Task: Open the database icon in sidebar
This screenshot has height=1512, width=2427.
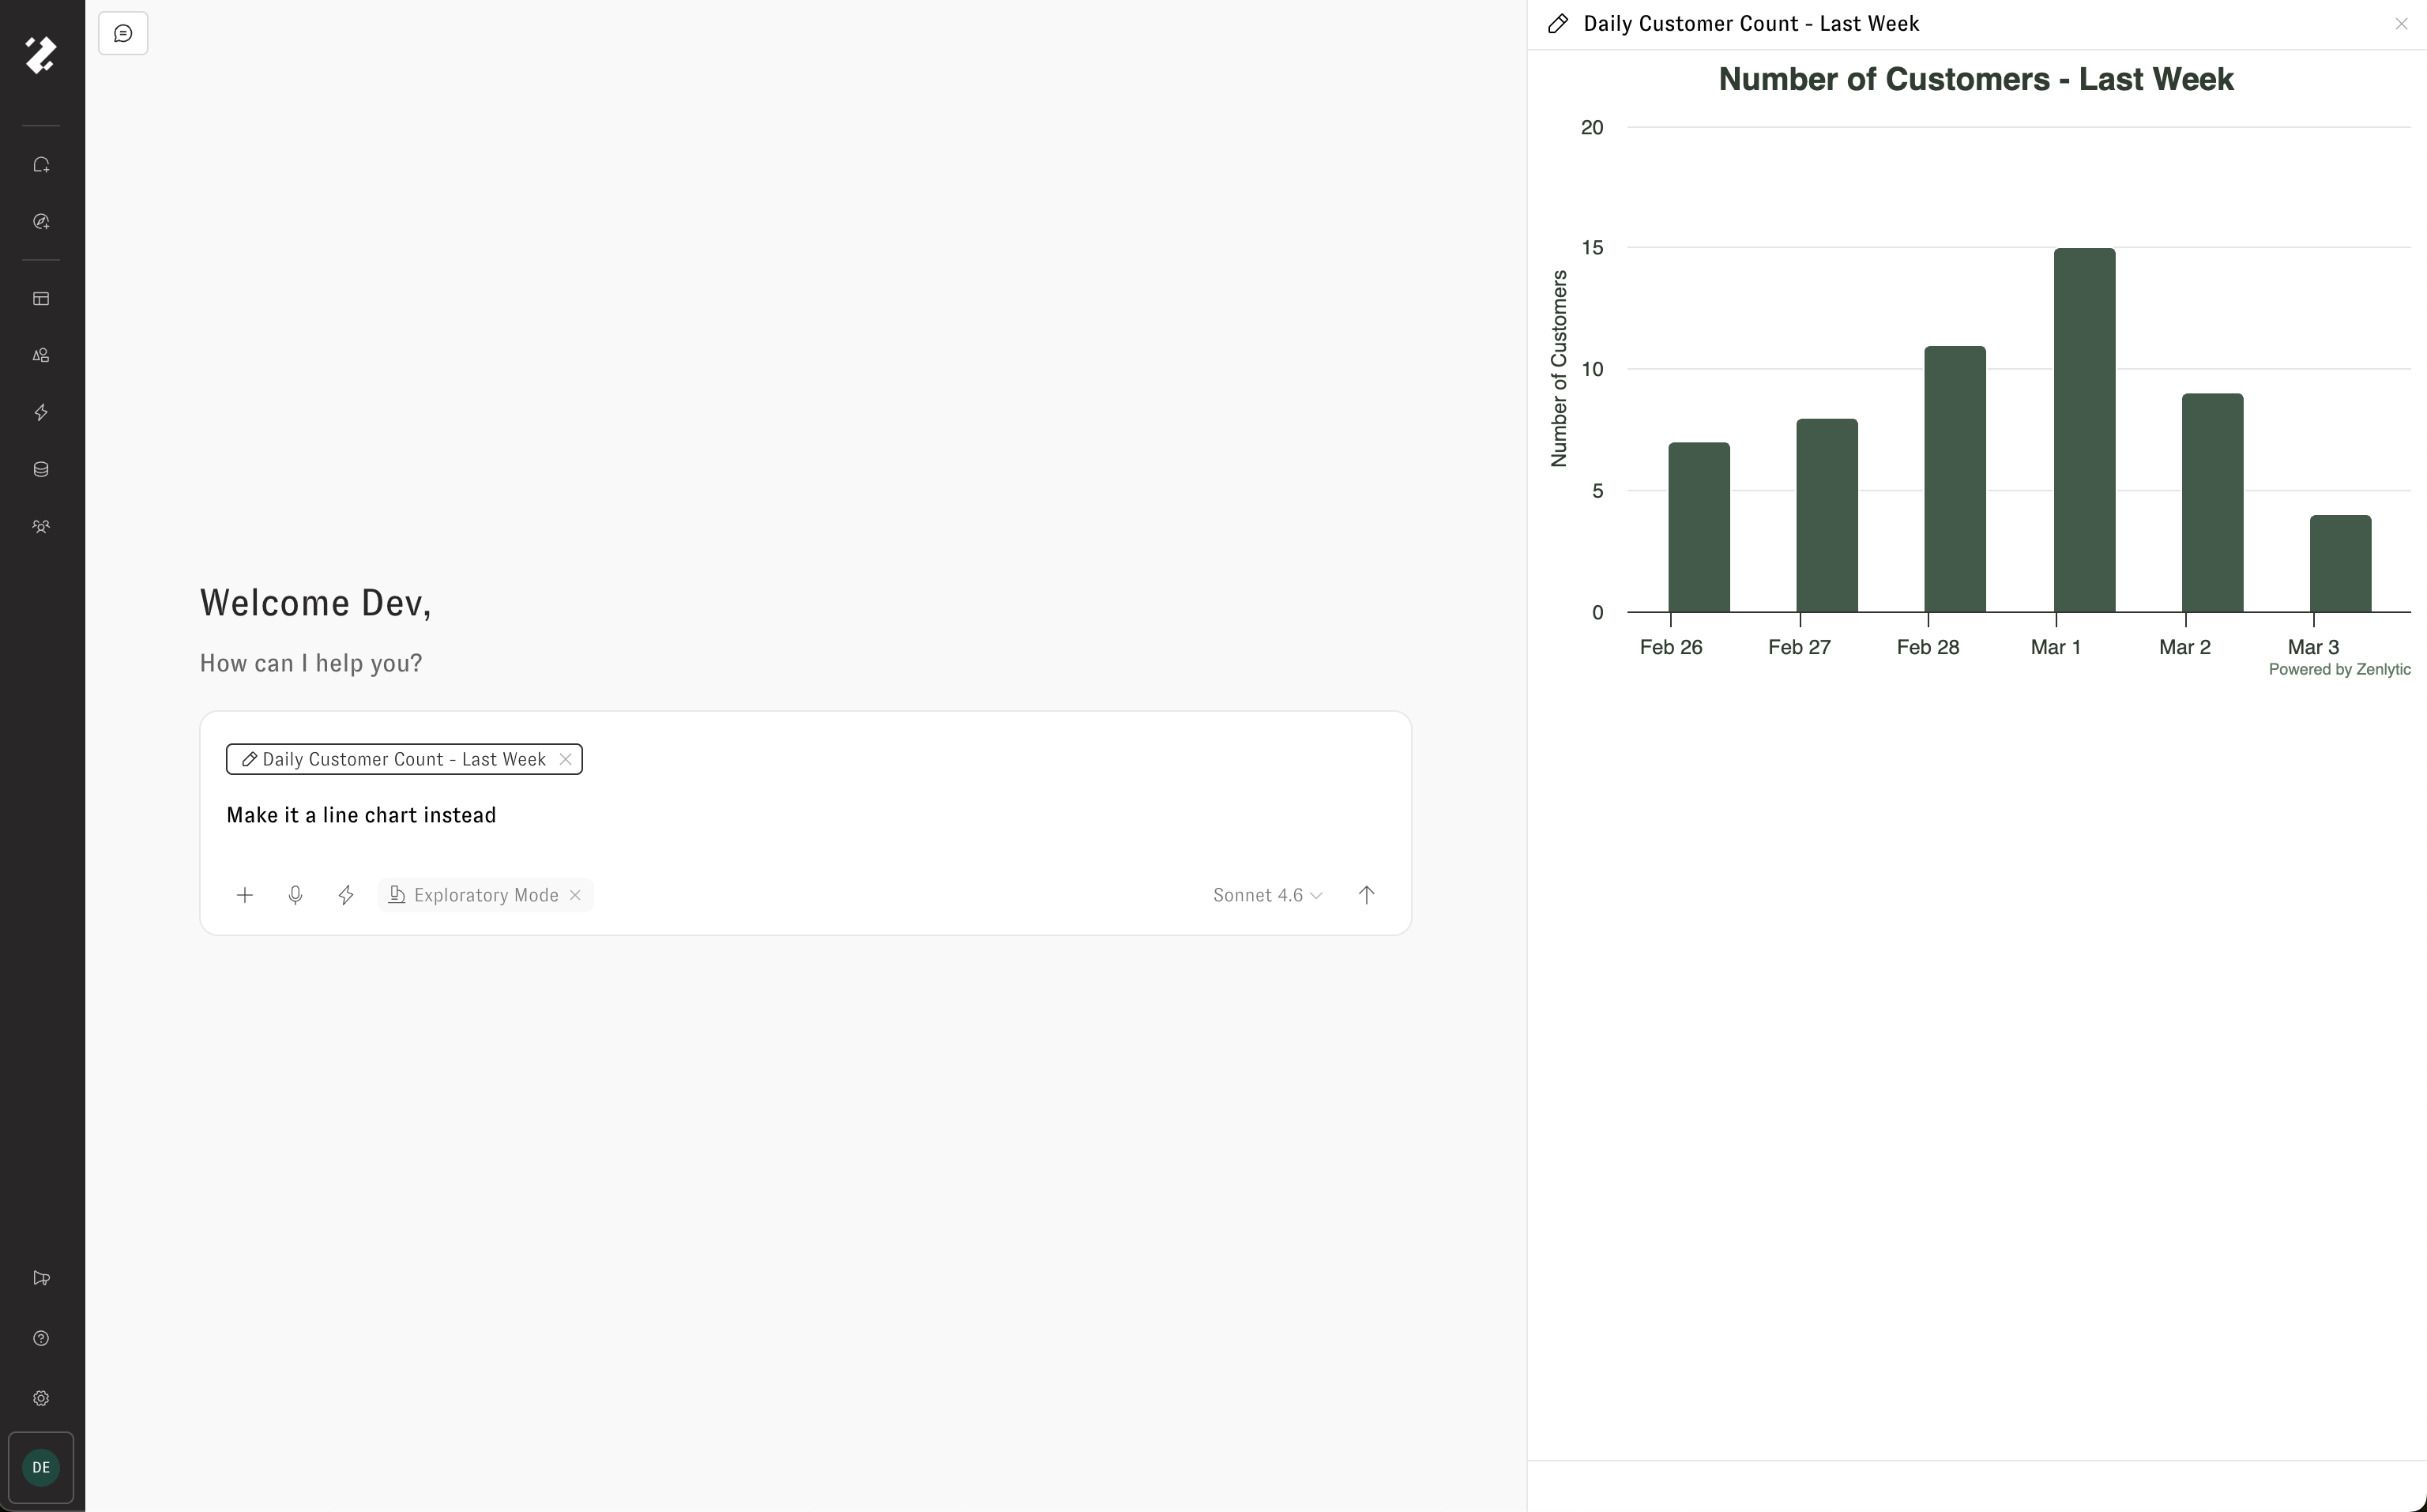Action: tap(41, 470)
